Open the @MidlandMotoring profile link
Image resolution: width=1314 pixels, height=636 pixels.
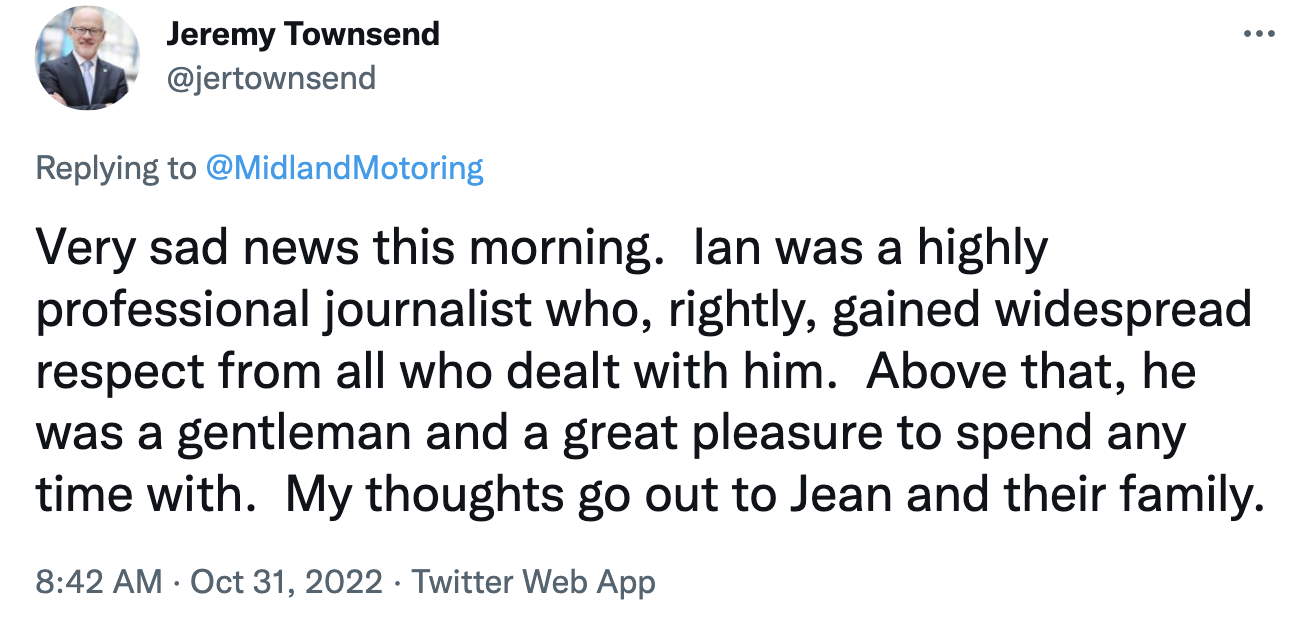click(x=345, y=168)
